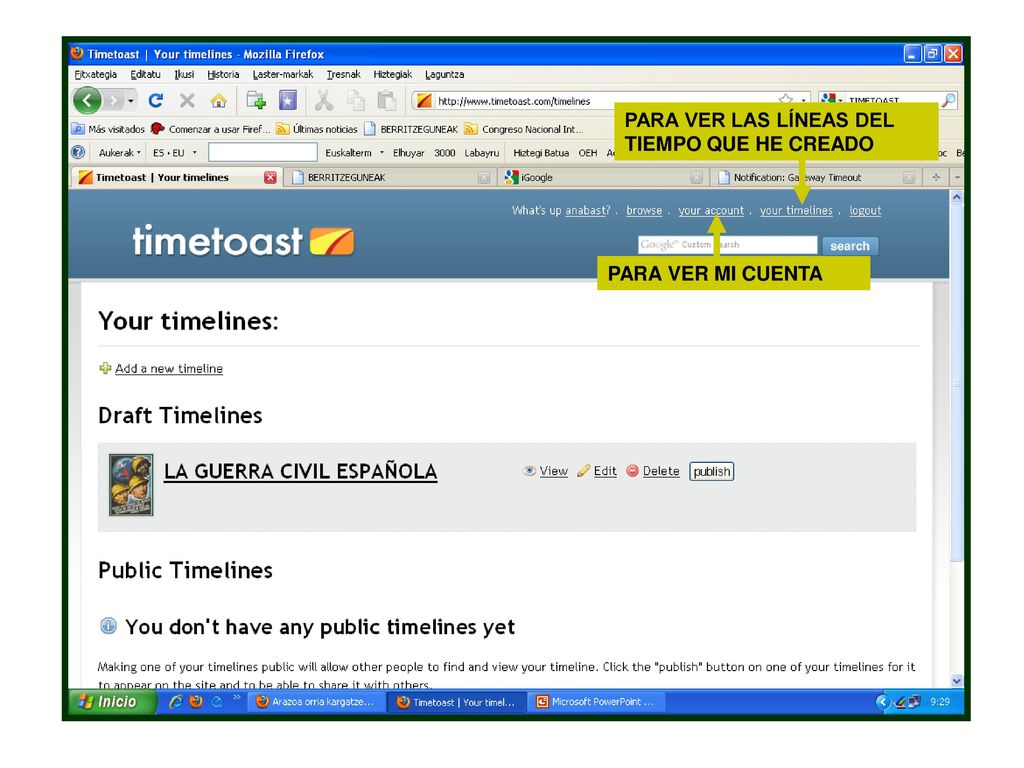
Task: Open the Microsoft PowerPoint taskbar item
Action: click(x=596, y=702)
